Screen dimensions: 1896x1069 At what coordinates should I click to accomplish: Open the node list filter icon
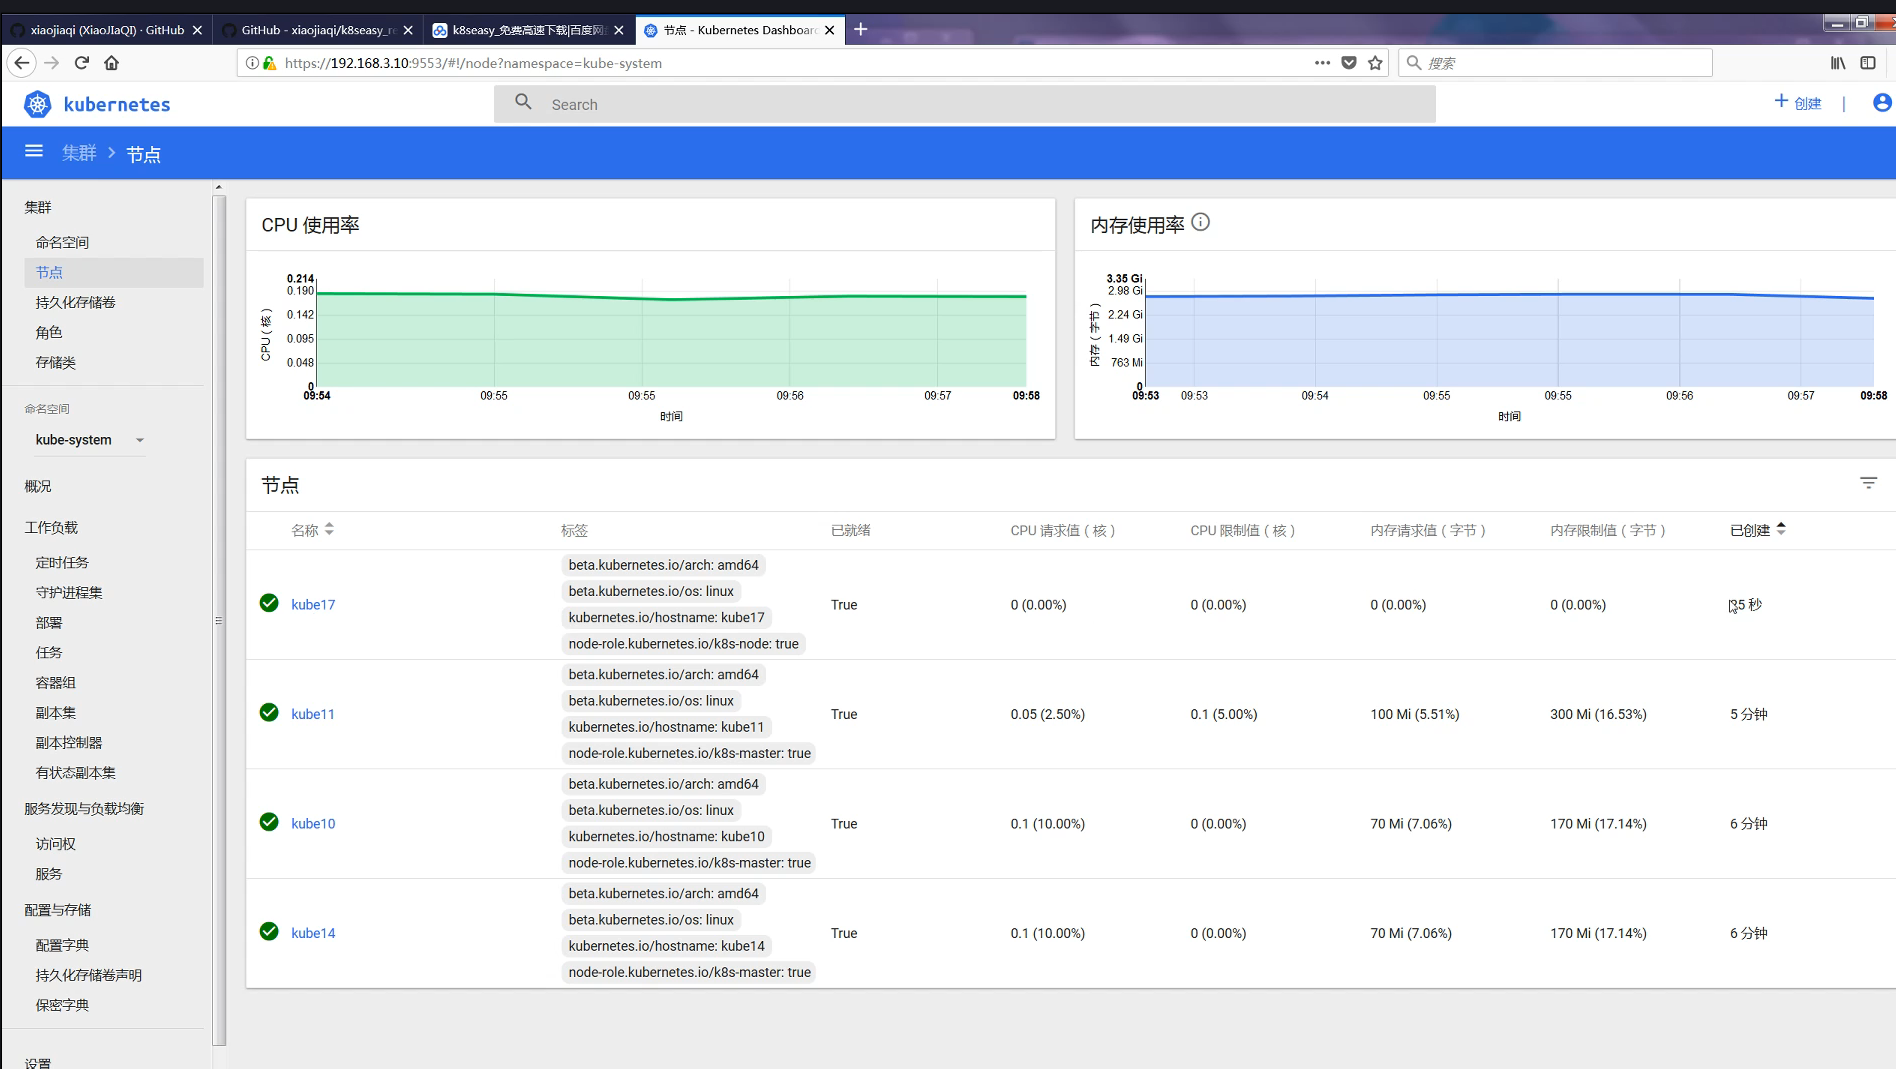coord(1868,483)
